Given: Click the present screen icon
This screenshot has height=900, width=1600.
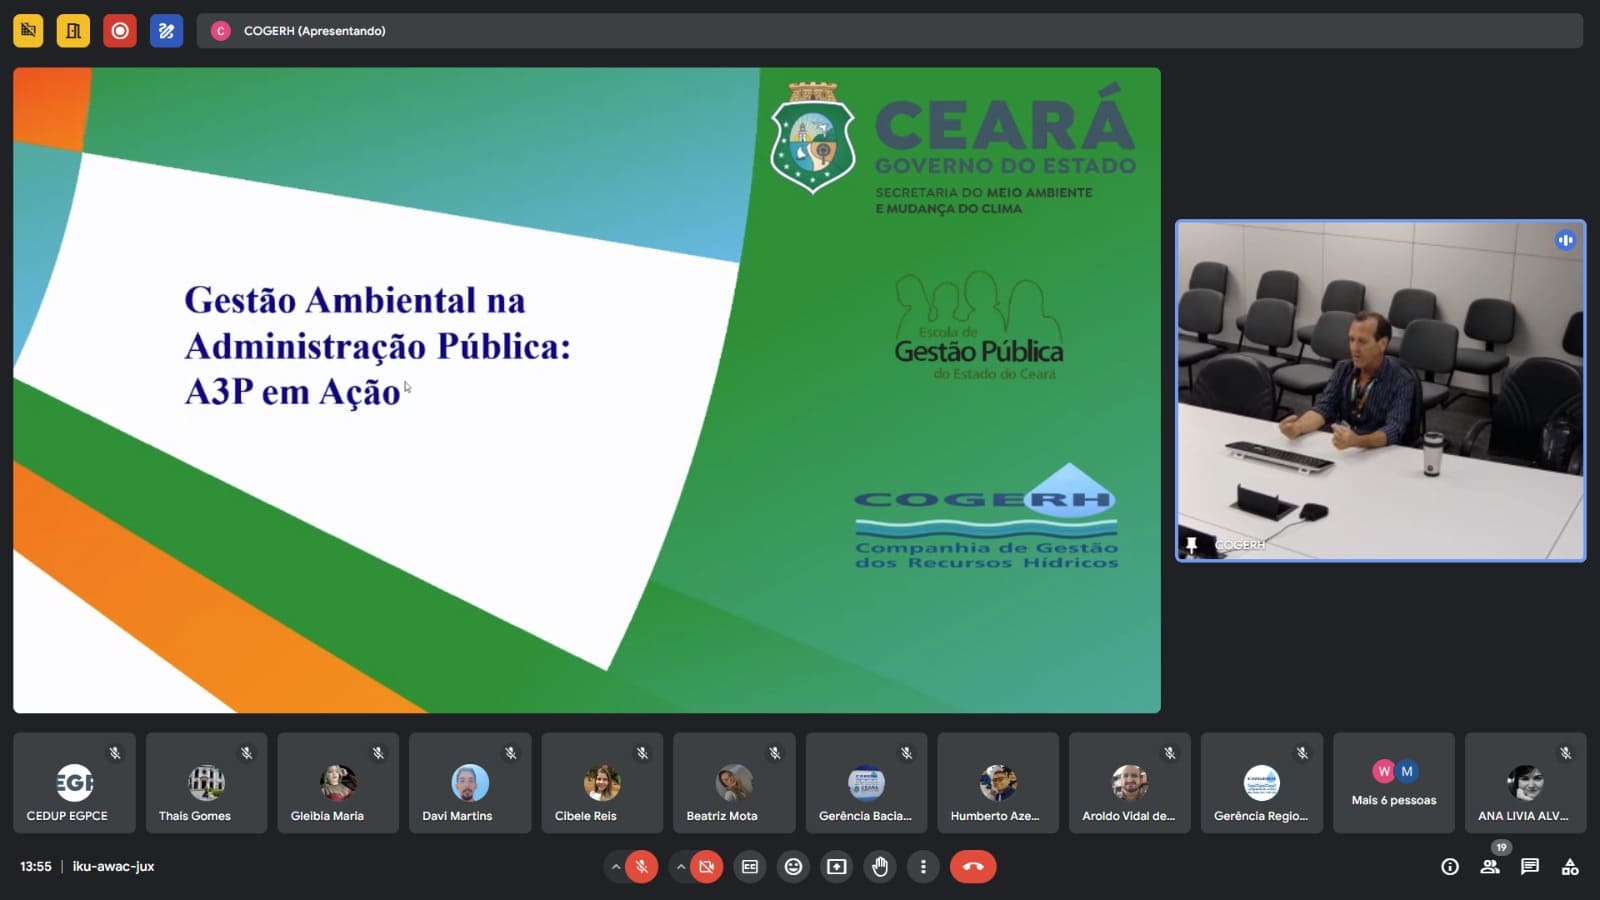Looking at the screenshot, I should pos(837,867).
